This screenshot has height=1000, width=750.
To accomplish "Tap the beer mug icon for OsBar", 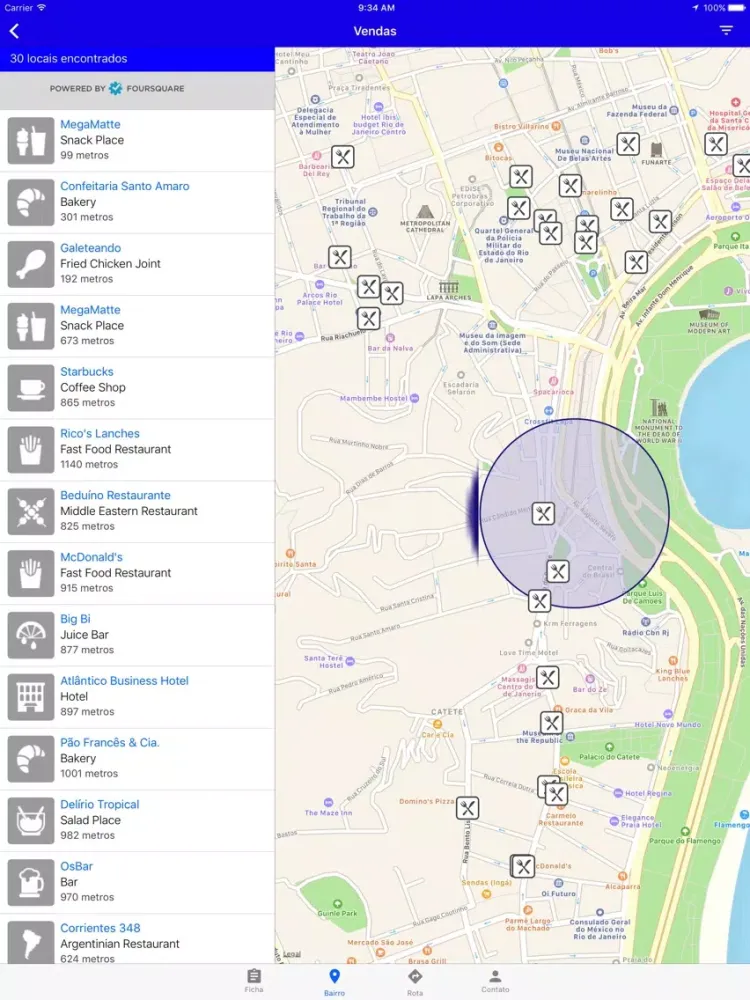I will point(31,883).
